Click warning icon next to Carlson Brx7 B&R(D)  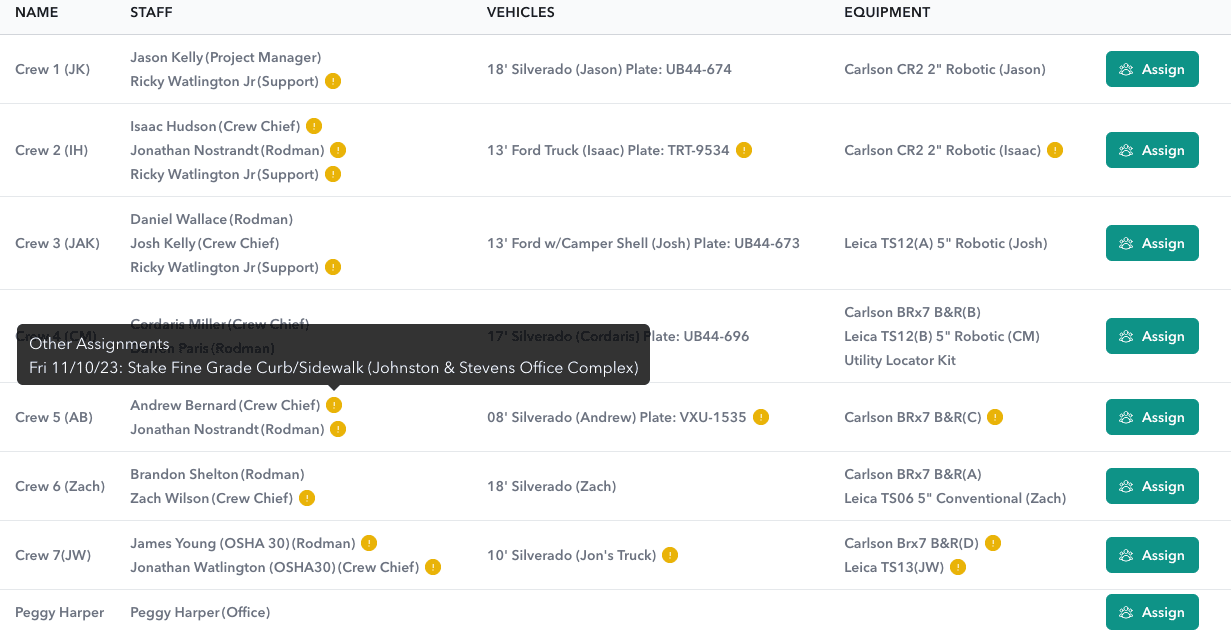click(993, 543)
